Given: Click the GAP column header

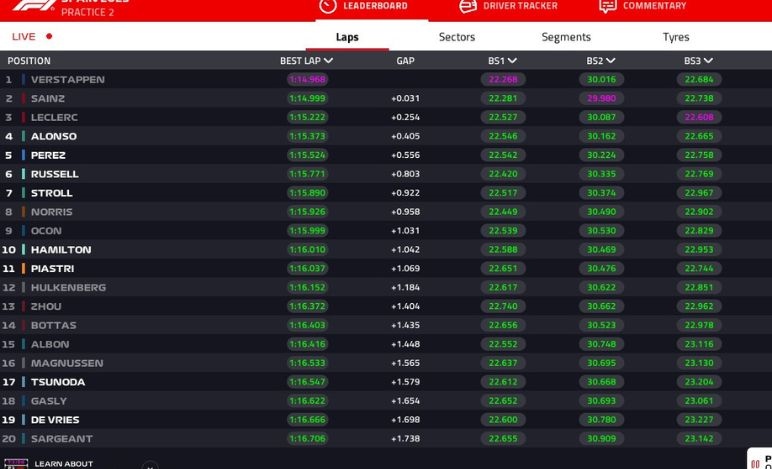Looking at the screenshot, I should tap(405, 61).
